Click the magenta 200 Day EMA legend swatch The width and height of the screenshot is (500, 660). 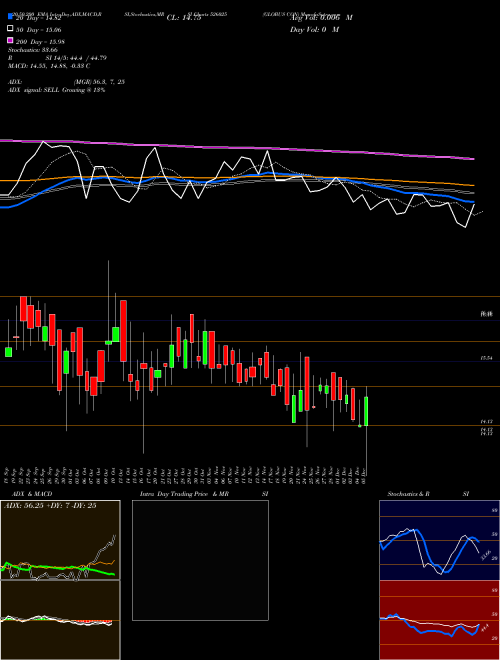click(10, 41)
